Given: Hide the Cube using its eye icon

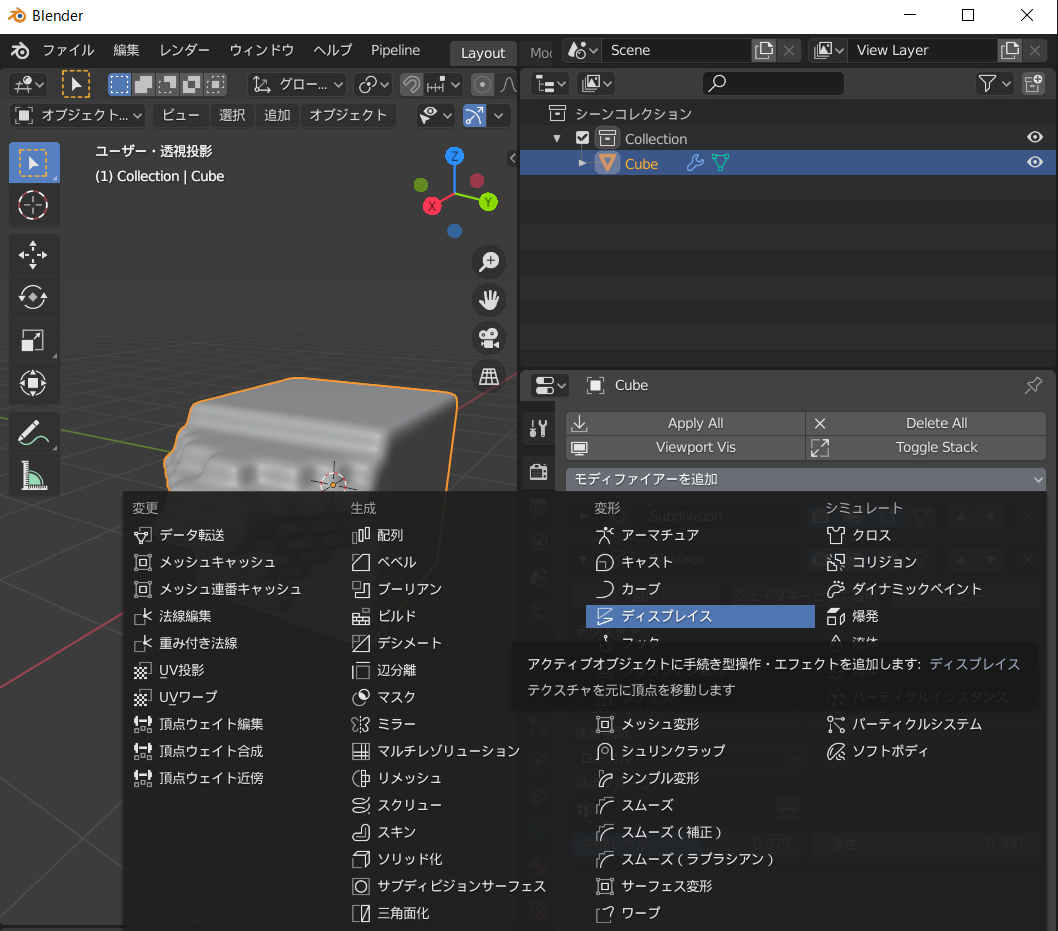Looking at the screenshot, I should pyautogui.click(x=1034, y=163).
